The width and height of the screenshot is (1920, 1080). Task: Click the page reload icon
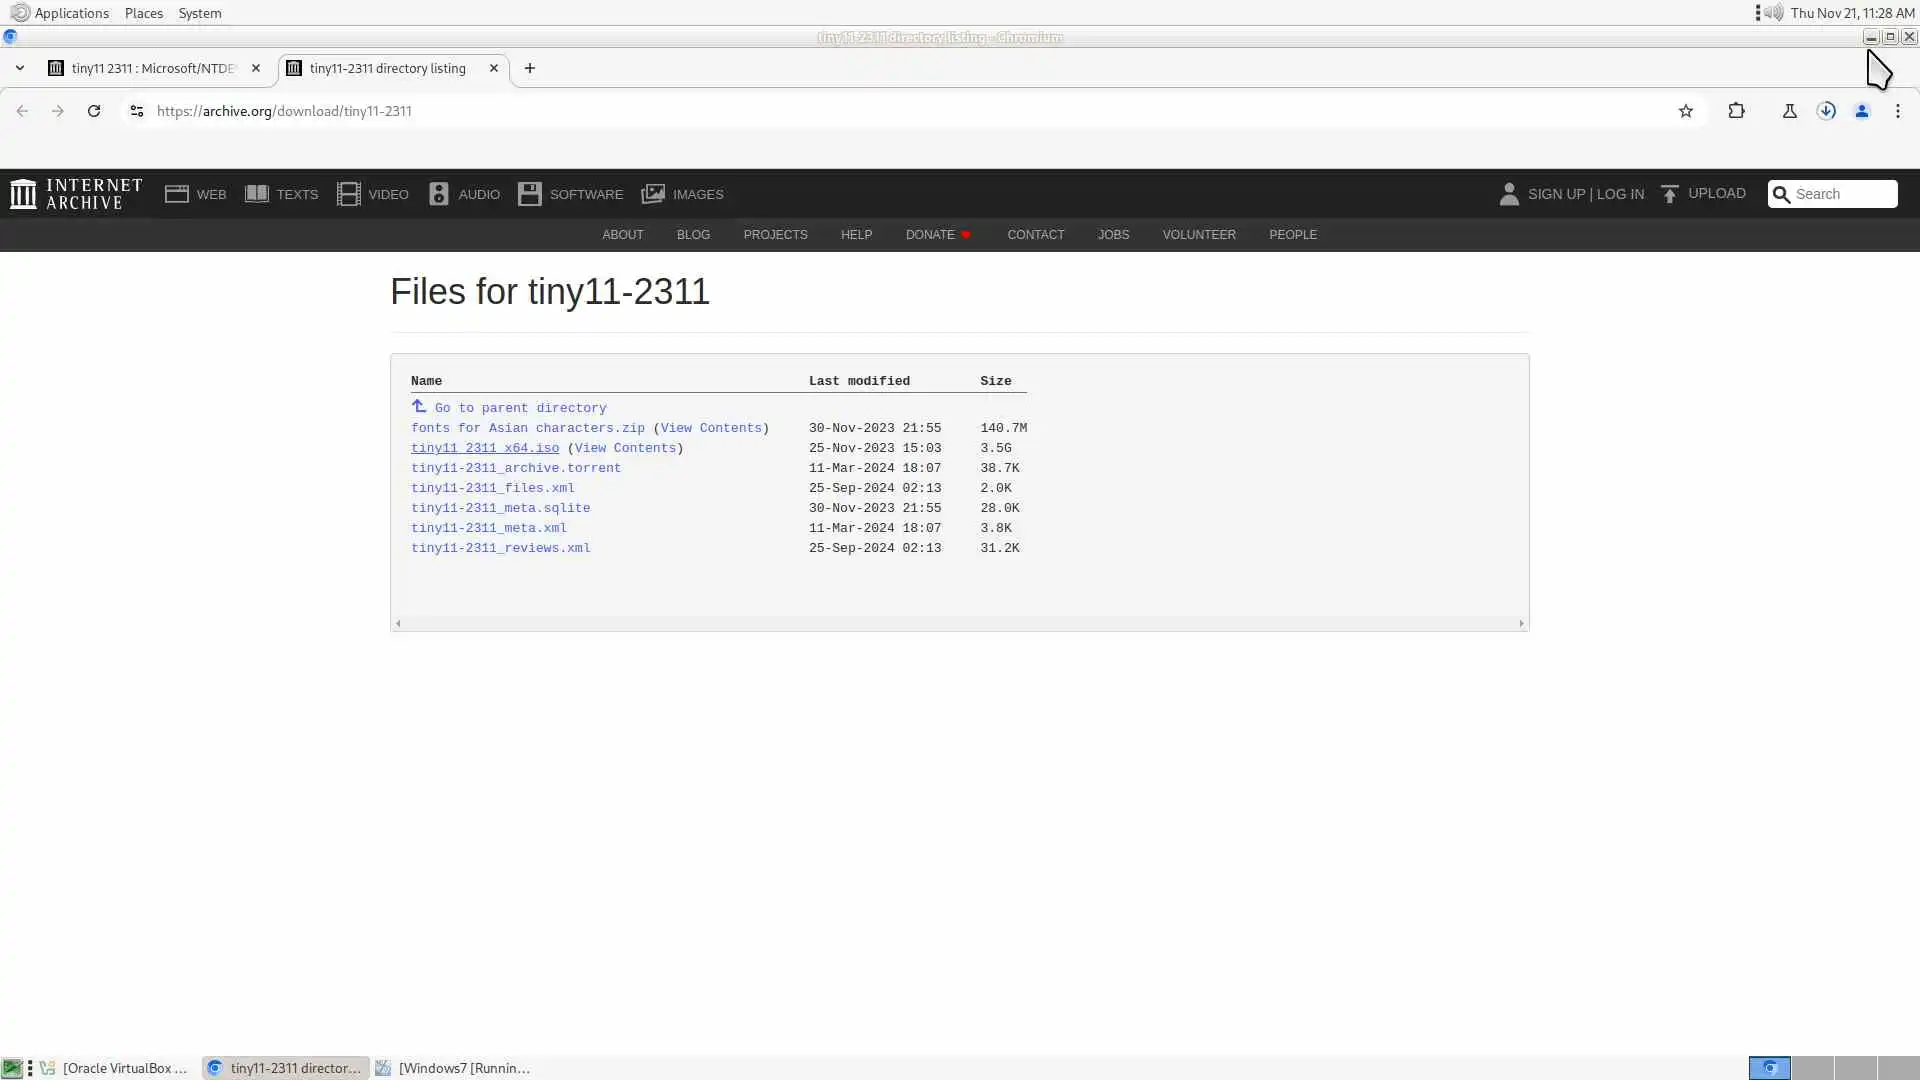click(94, 111)
